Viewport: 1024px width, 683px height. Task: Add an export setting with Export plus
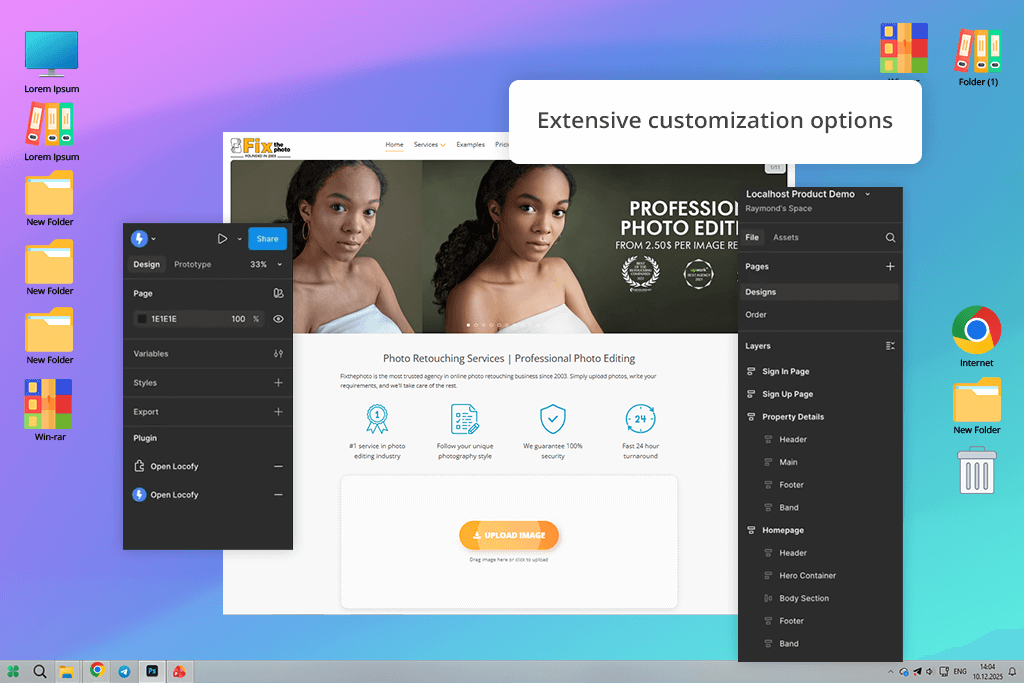[278, 412]
